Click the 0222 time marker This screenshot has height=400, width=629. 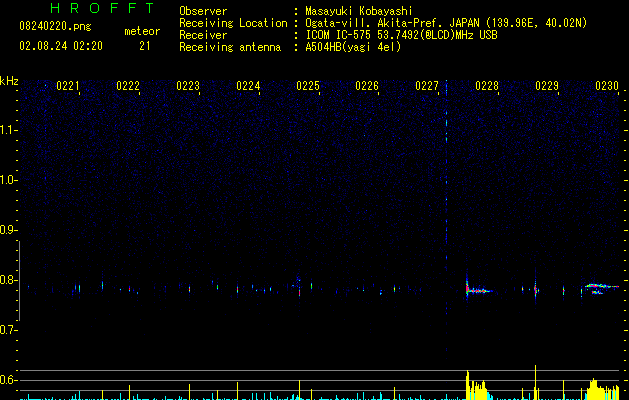[128, 86]
